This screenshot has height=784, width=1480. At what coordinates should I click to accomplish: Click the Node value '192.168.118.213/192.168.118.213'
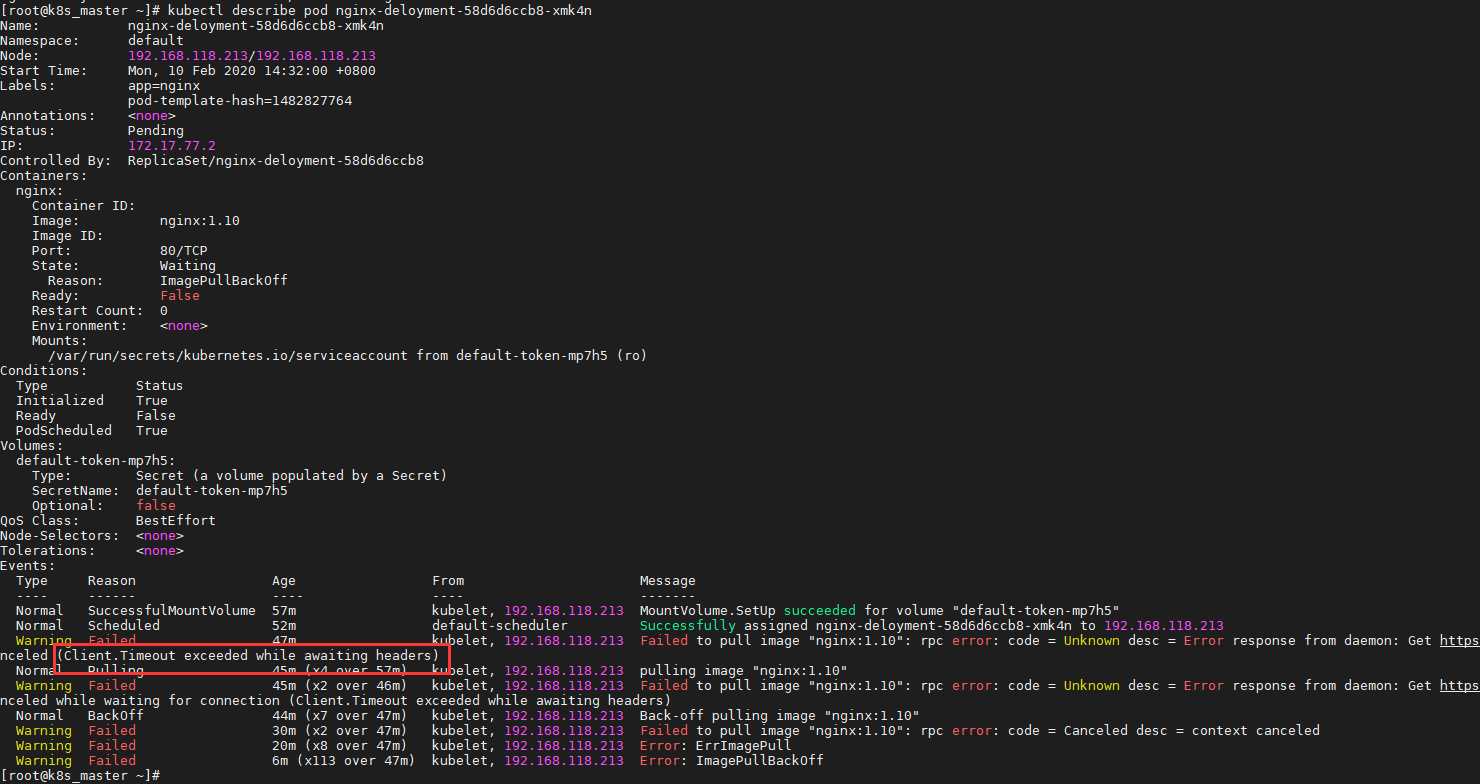point(252,55)
